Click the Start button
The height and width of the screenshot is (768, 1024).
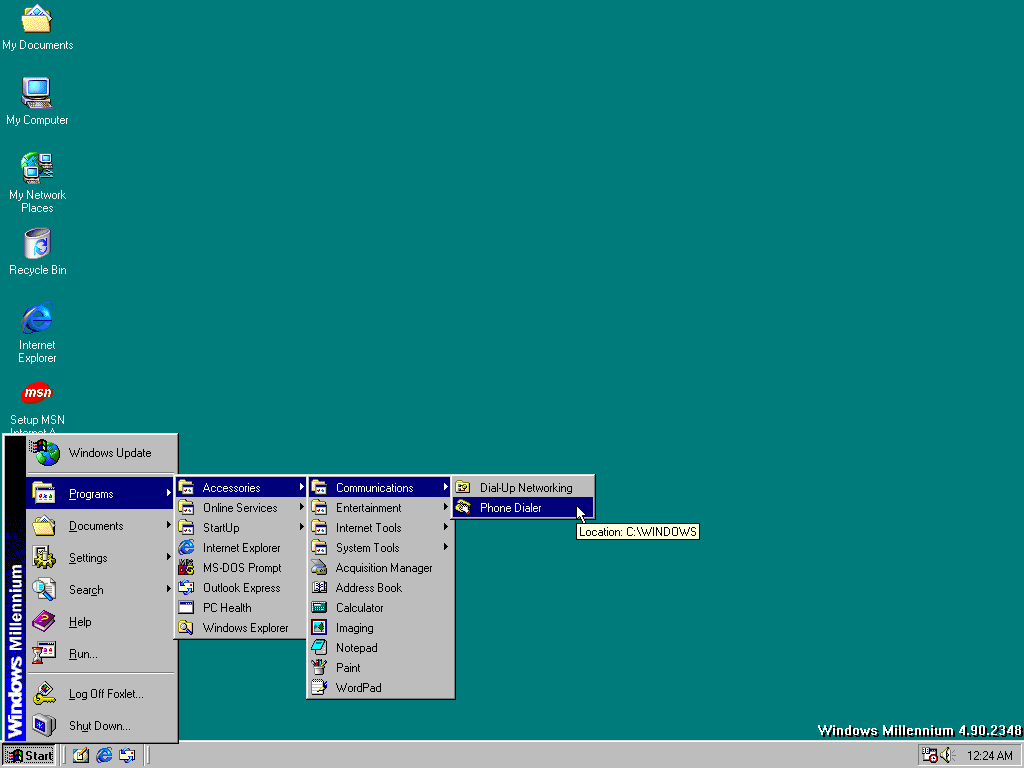(x=29, y=755)
